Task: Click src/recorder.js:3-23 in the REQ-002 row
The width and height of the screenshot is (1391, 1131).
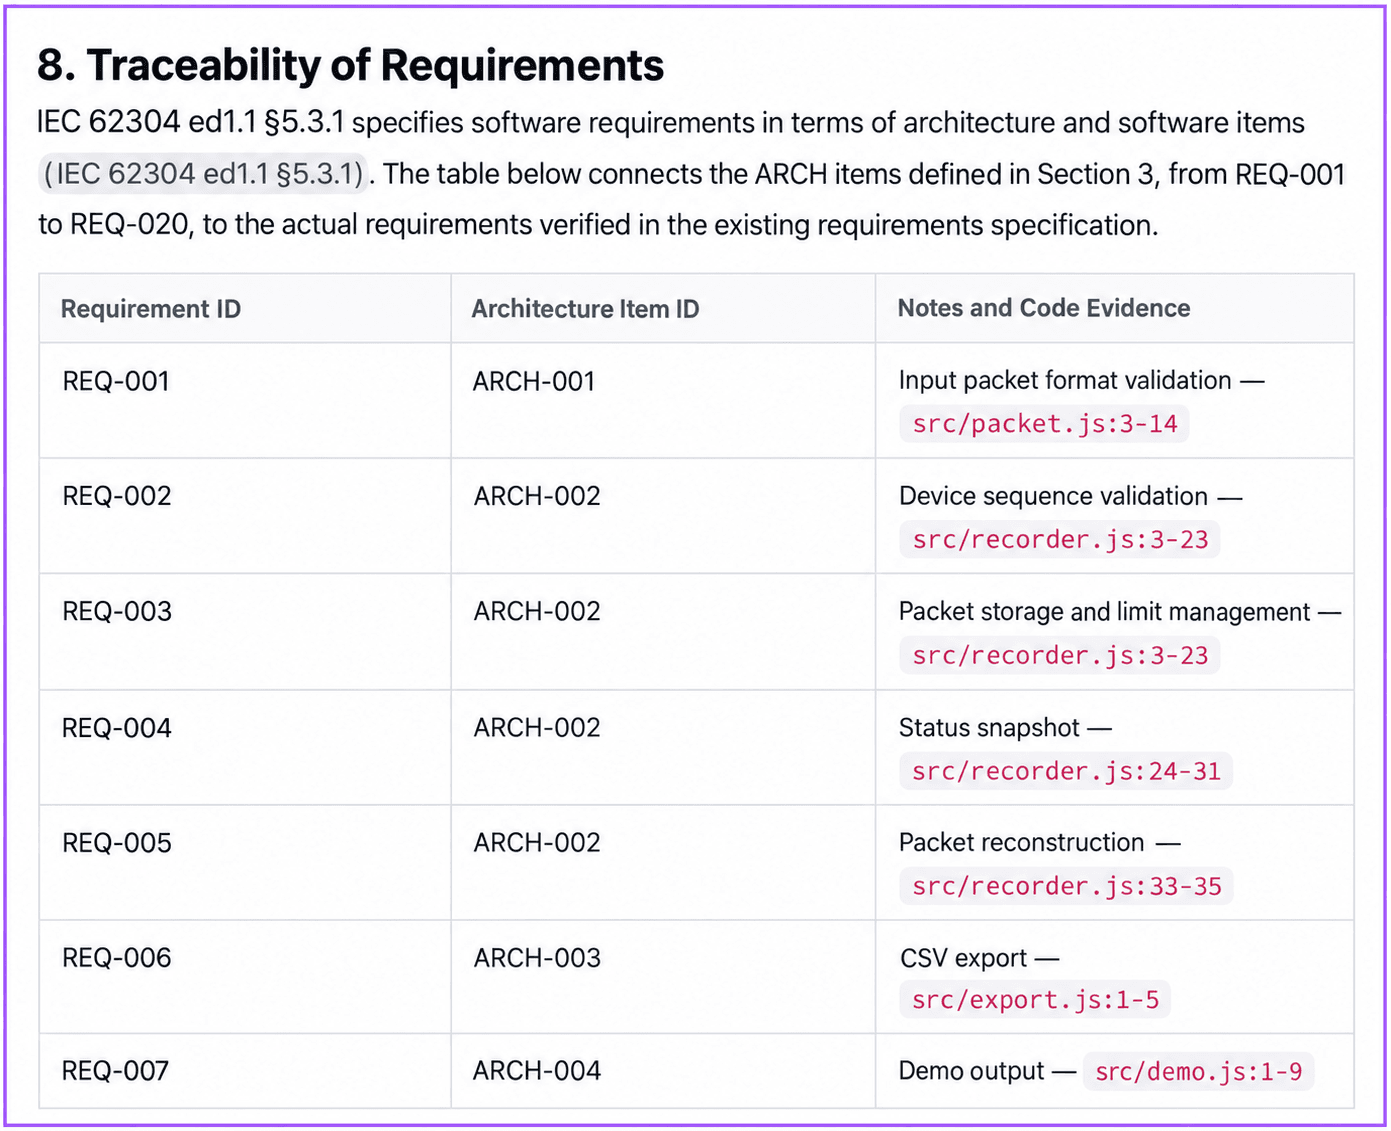Action: tap(1060, 540)
